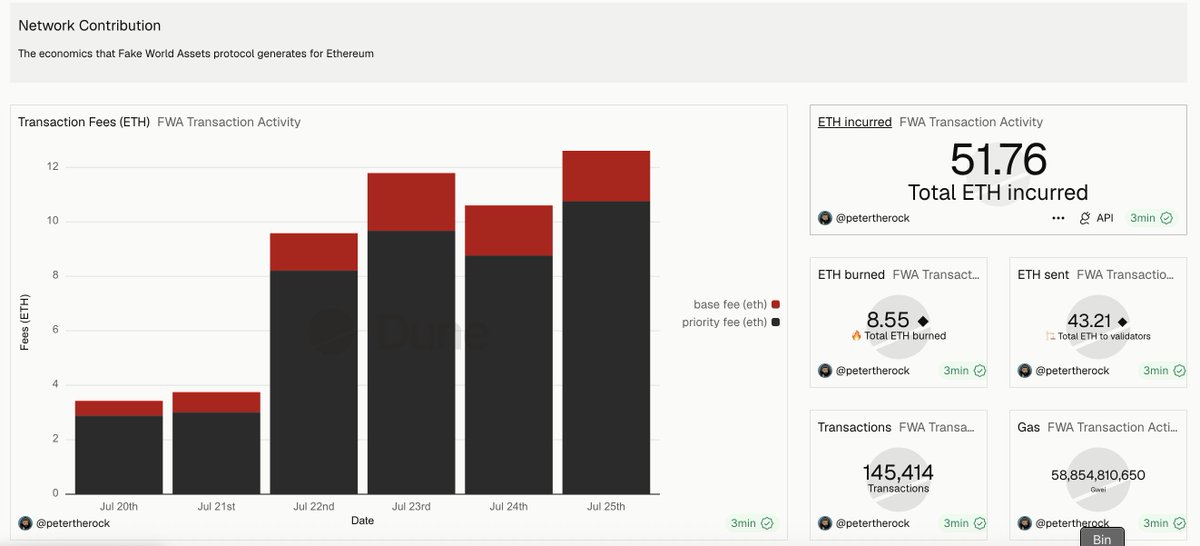Viewport: 1200px width, 546px height.
Task: Click the 51.76 total ETH value
Action: [x=998, y=160]
